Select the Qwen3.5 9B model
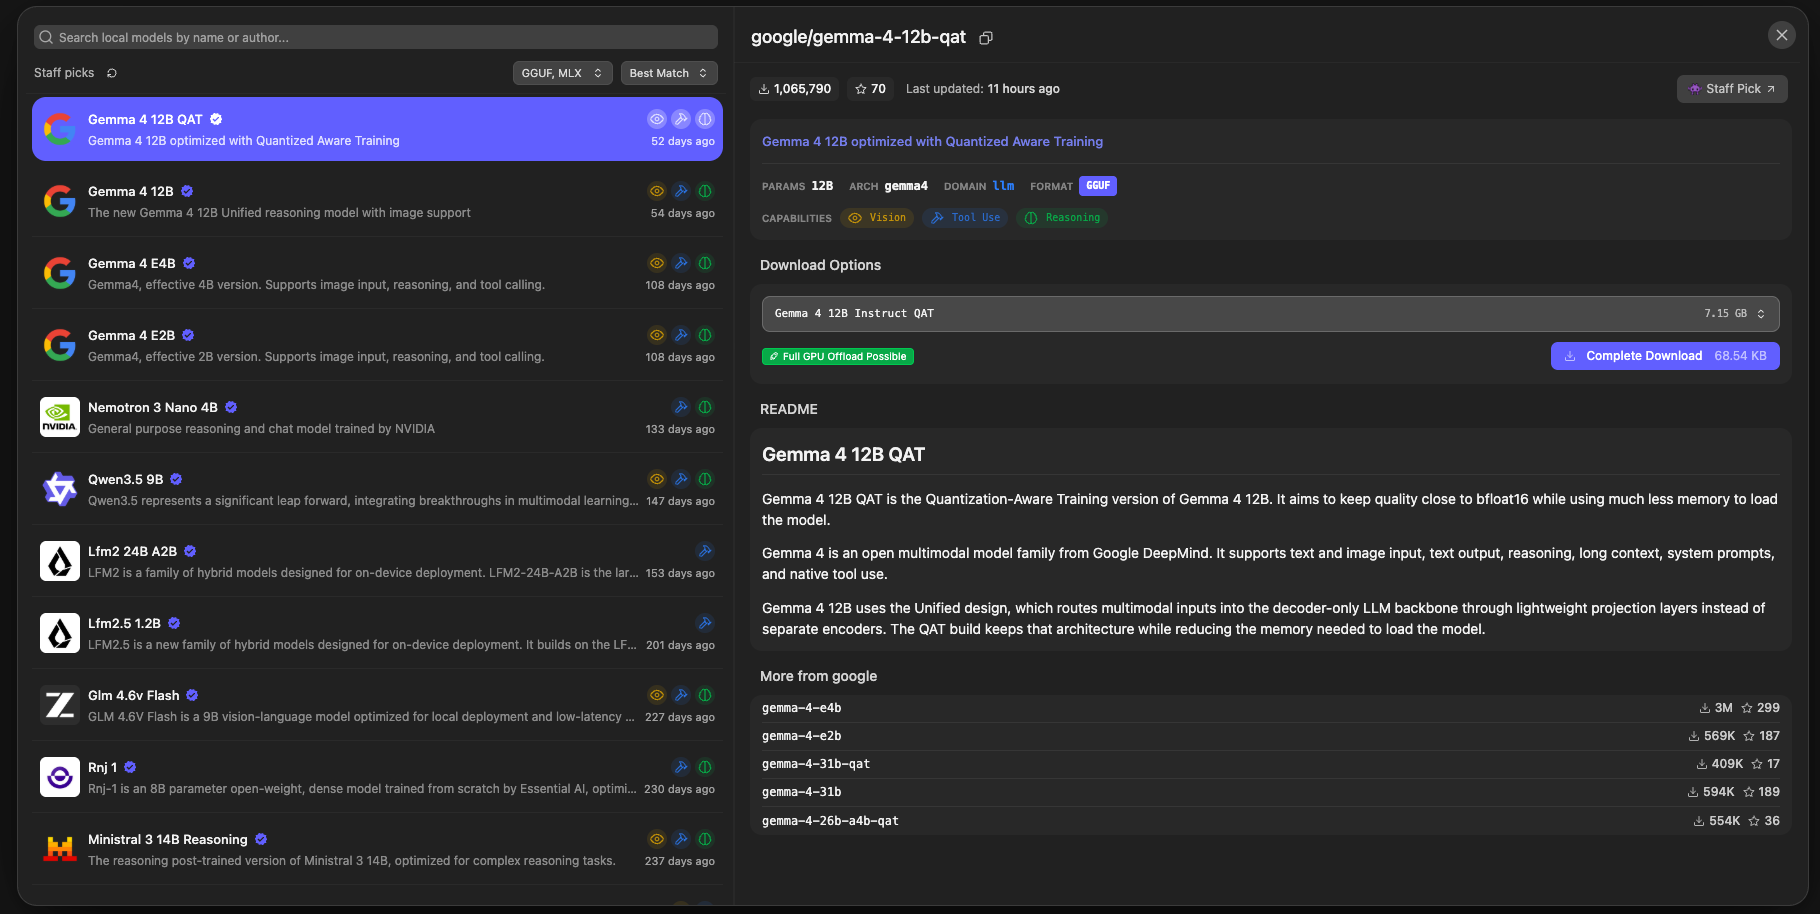Image resolution: width=1820 pixels, height=914 pixels. tap(377, 489)
